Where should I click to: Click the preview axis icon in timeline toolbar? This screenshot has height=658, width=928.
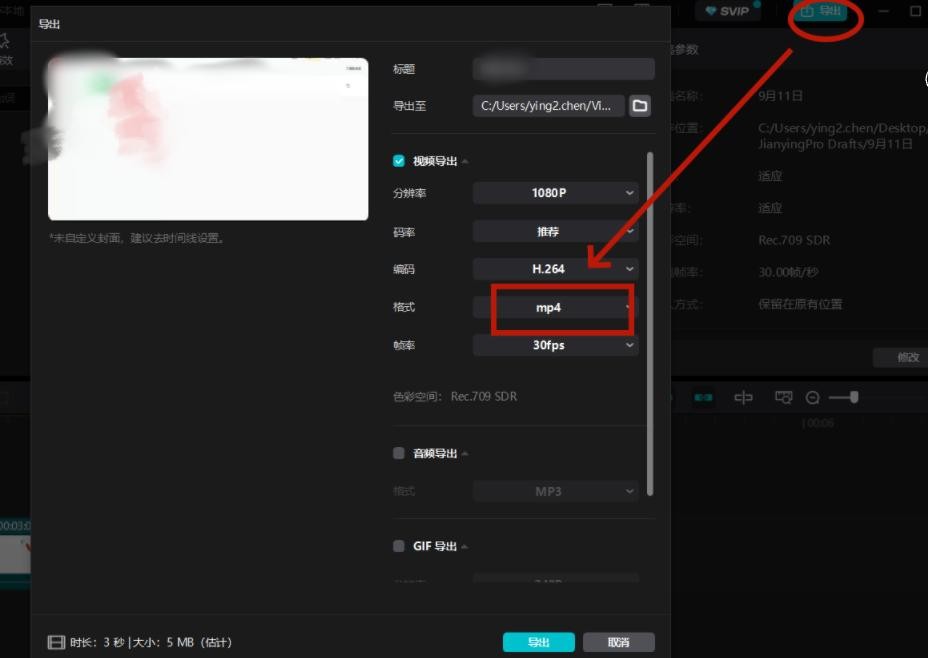784,398
